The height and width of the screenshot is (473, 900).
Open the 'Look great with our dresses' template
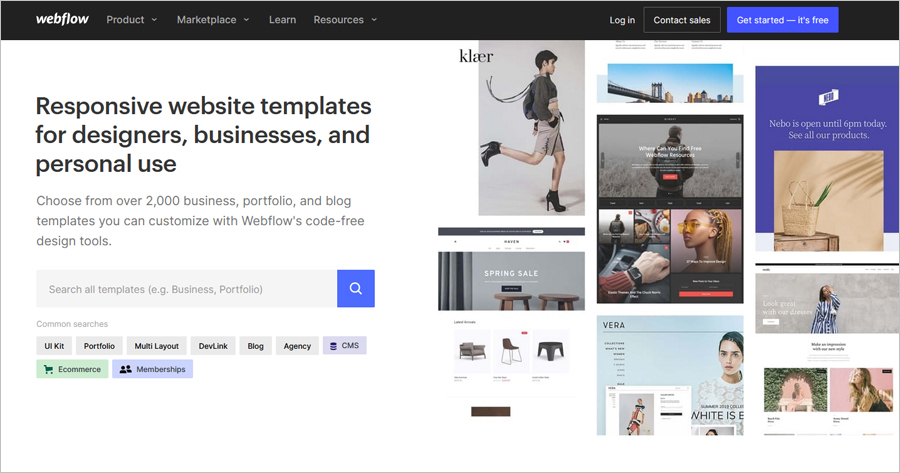[827, 349]
